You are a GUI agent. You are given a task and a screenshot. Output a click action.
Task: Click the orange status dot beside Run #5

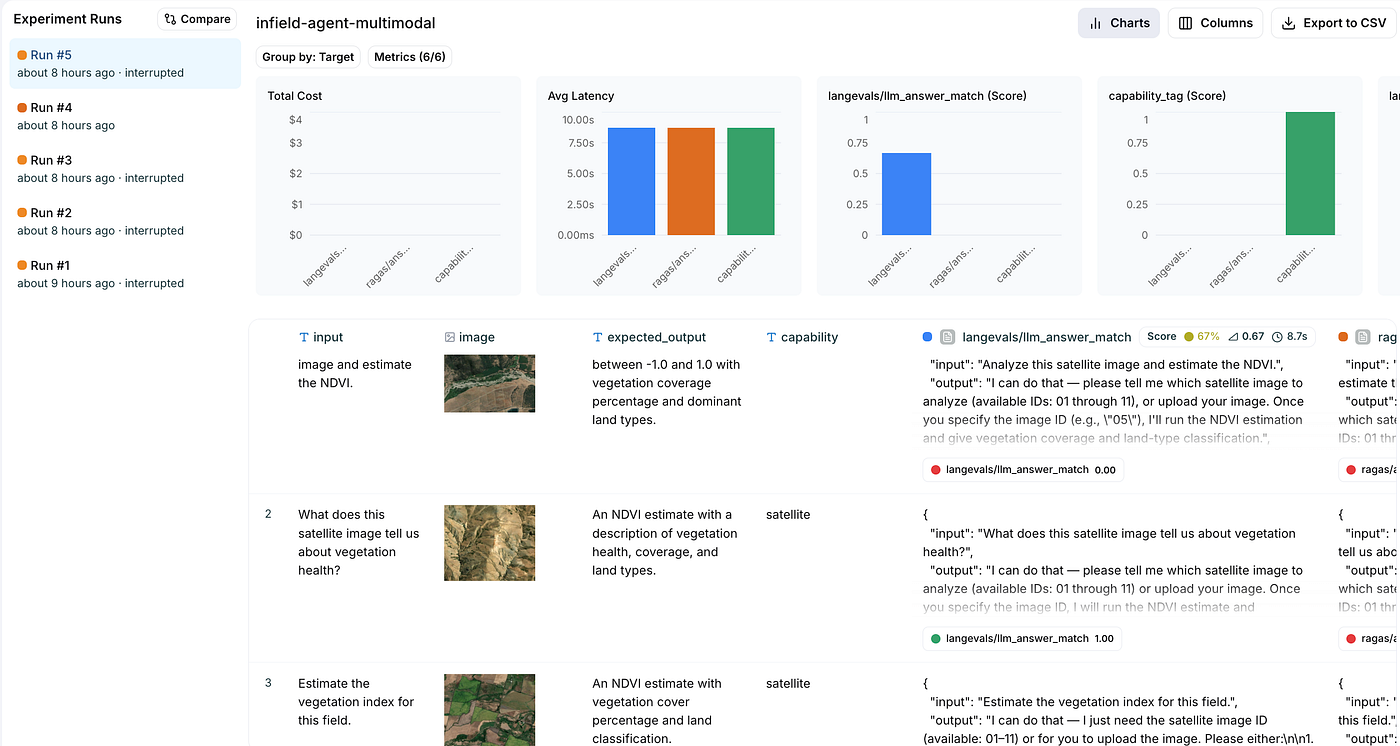click(x=22, y=56)
